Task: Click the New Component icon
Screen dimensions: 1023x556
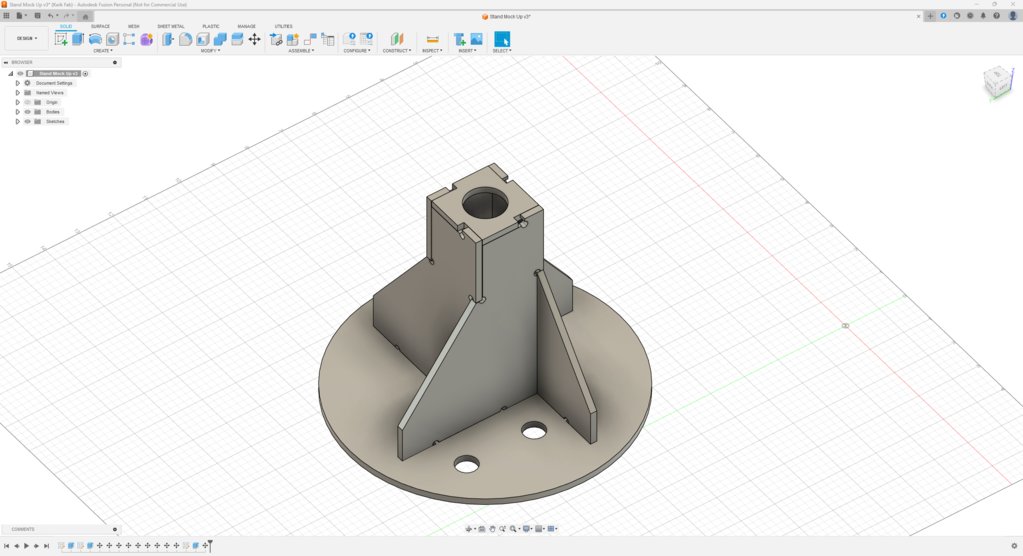Action: click(293, 39)
